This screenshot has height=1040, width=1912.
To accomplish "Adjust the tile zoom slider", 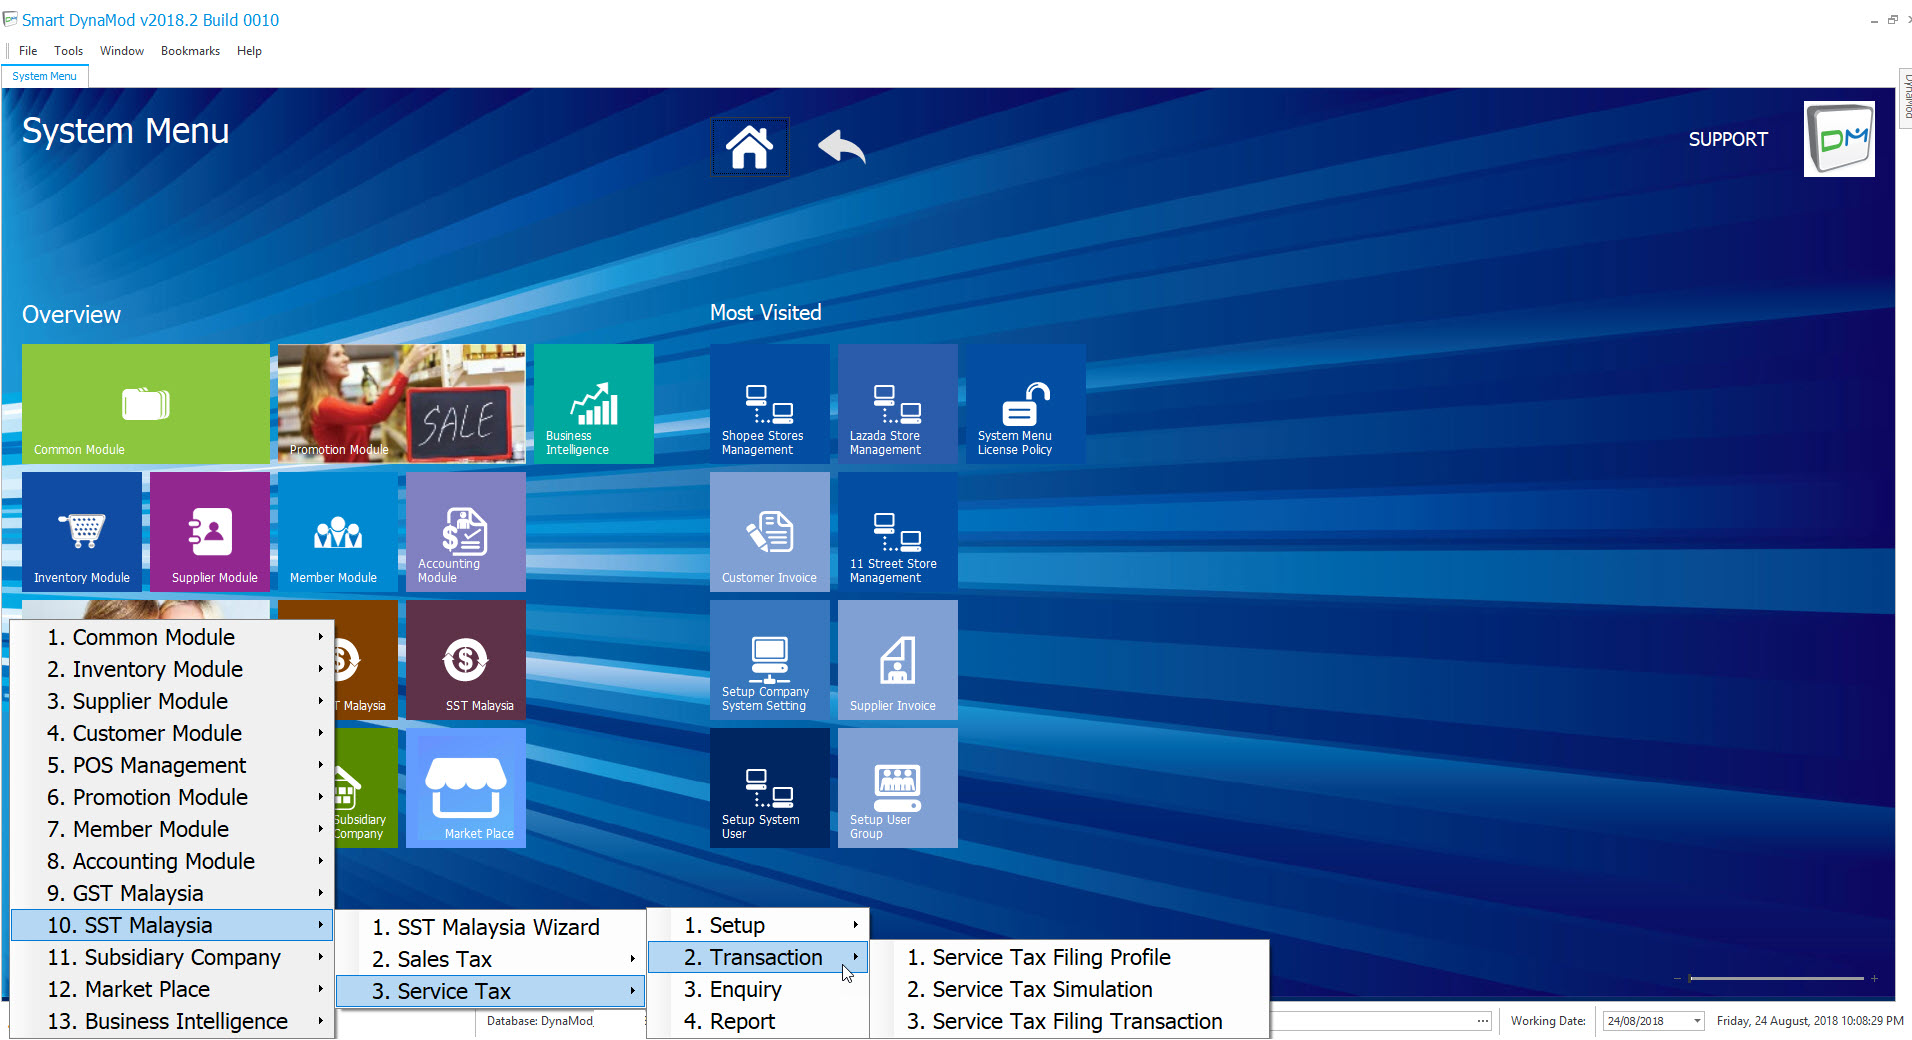I will click(x=1775, y=978).
